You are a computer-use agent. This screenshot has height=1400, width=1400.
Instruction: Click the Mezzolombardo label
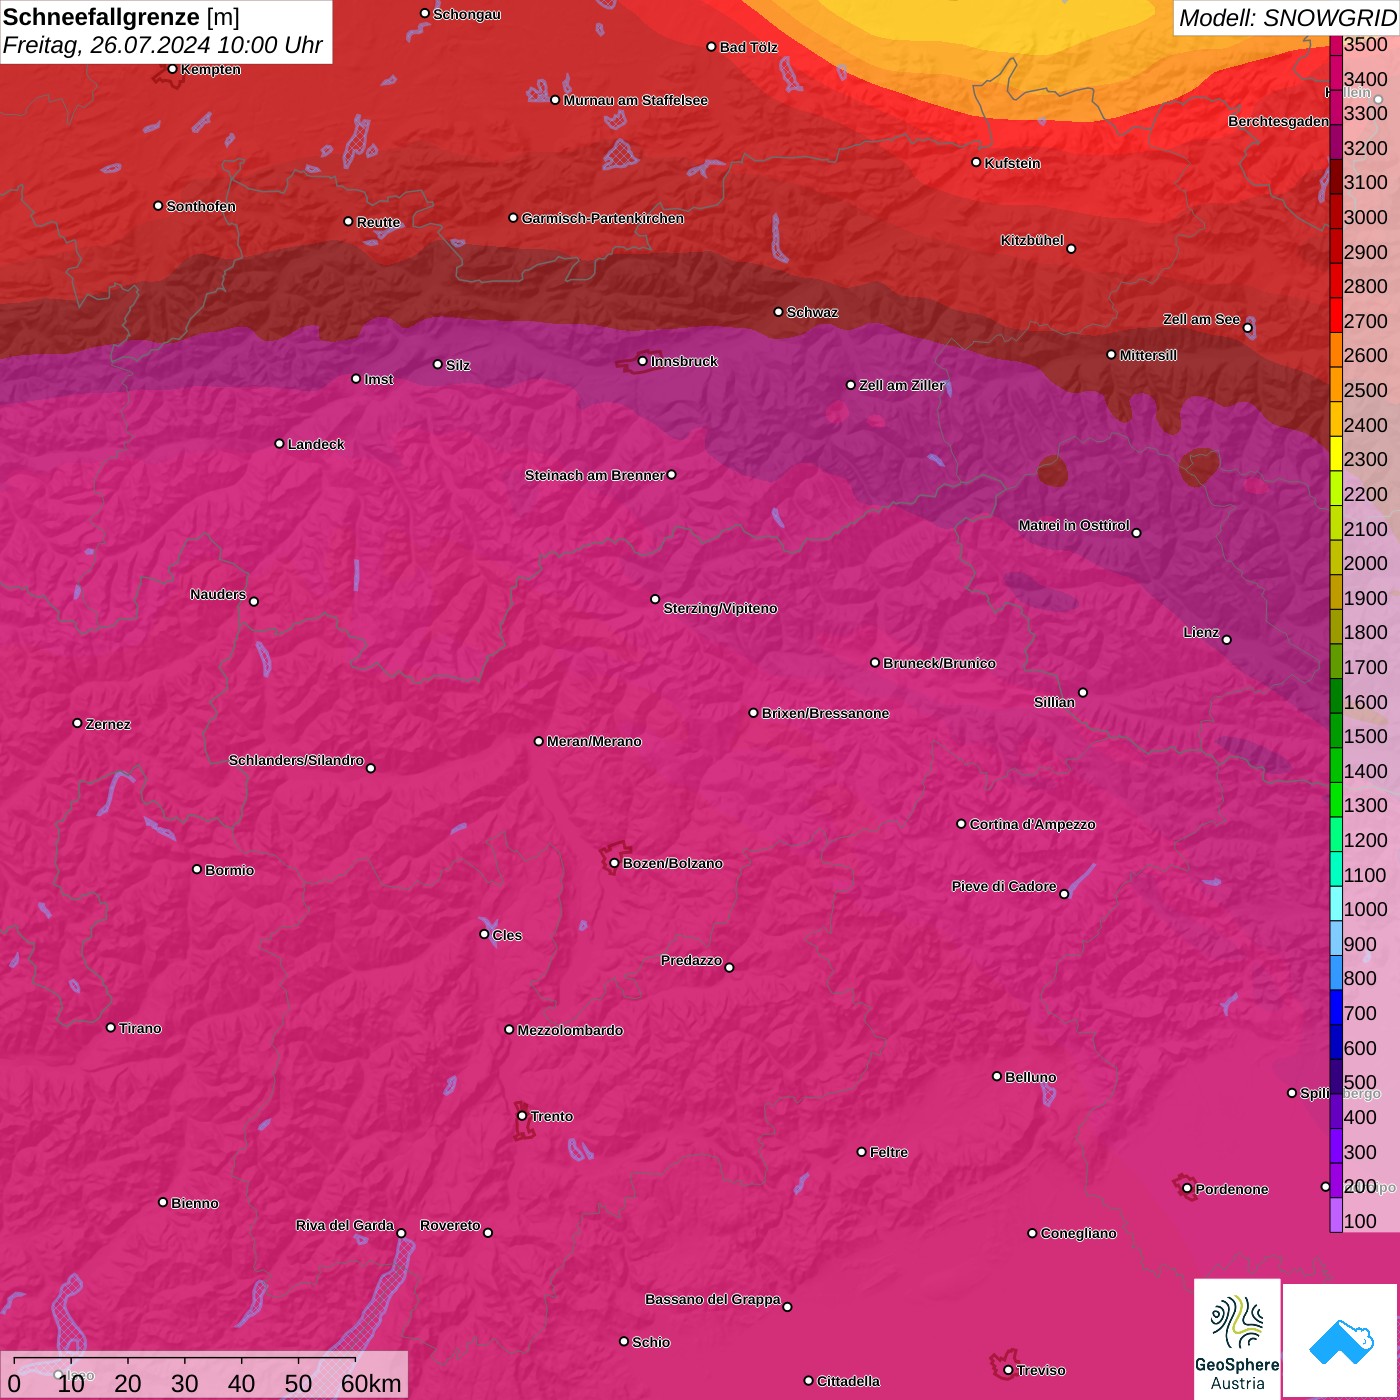click(x=570, y=1030)
